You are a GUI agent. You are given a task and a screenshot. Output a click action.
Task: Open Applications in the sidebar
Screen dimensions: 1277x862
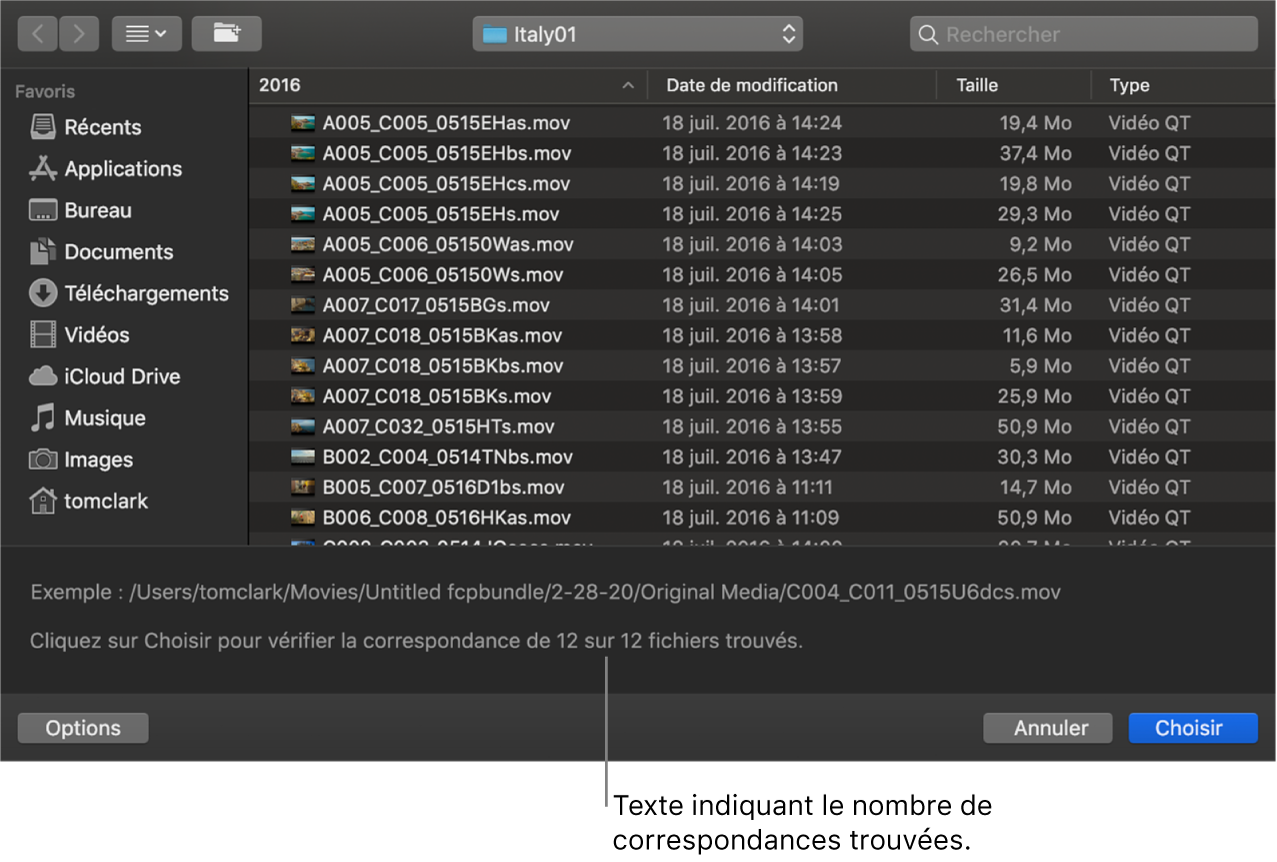point(122,169)
